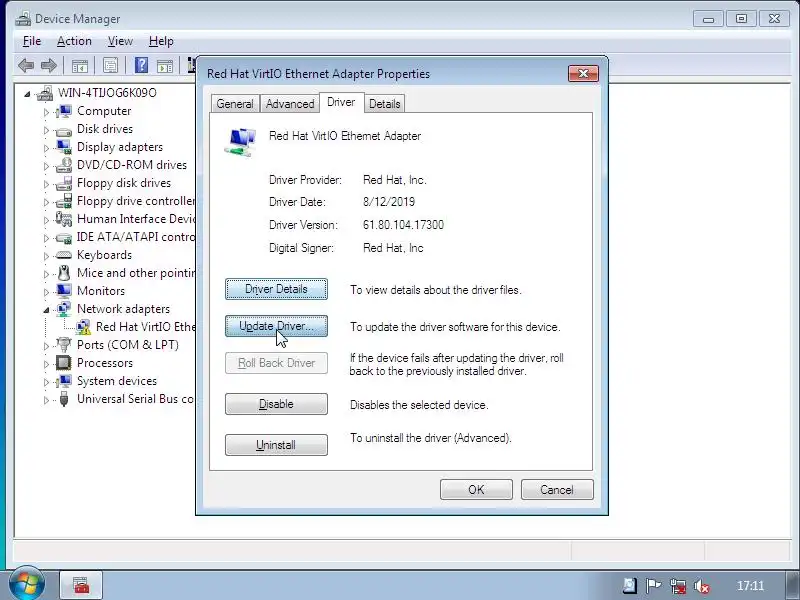Image resolution: width=800 pixels, height=600 pixels.
Task: Expand the System devices node
Action: [x=46, y=382]
